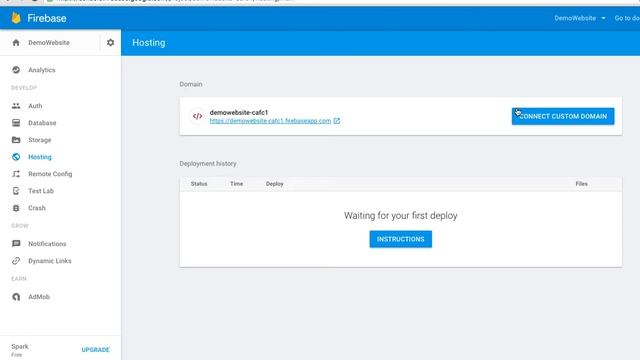Click the Remote Config icon

[16, 174]
